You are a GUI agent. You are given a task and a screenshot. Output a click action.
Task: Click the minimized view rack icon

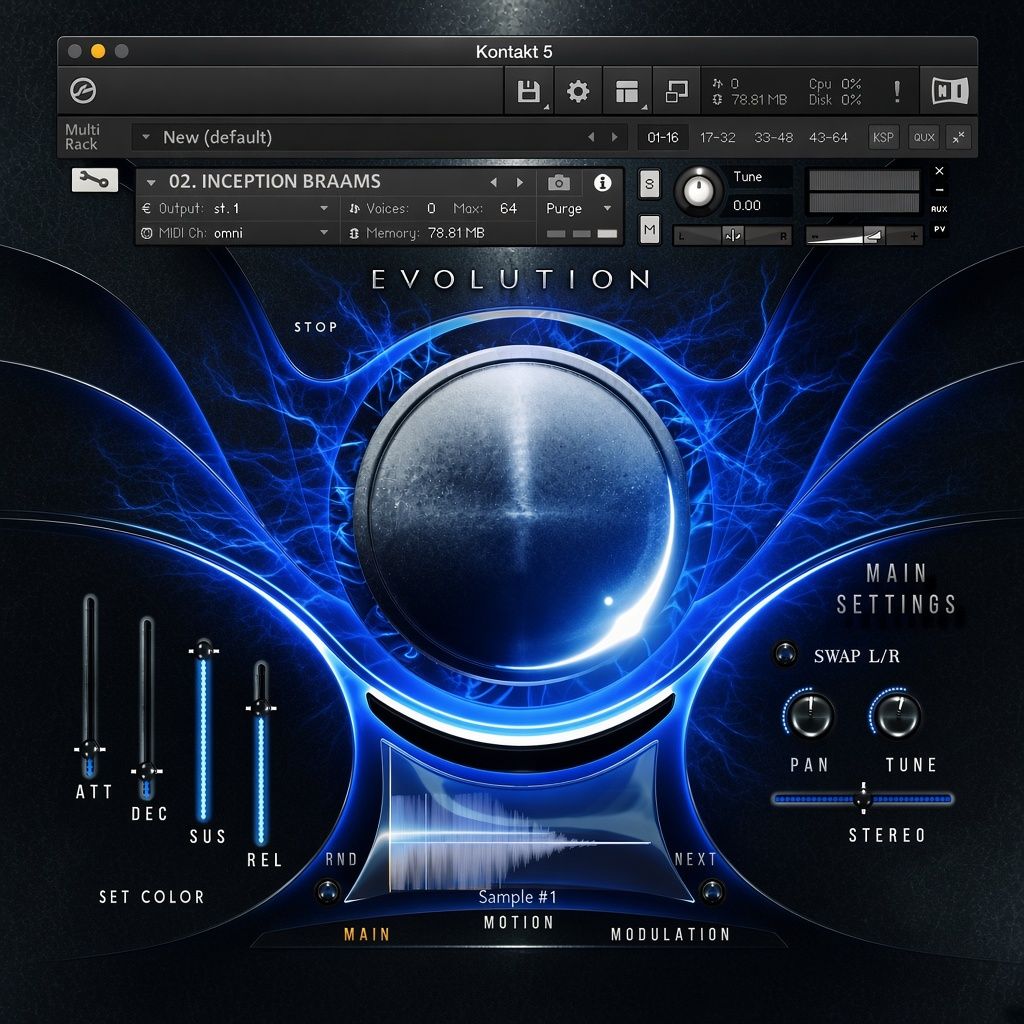coord(676,91)
